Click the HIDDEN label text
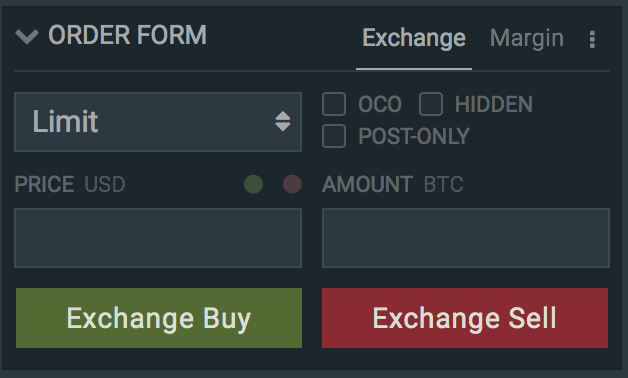Screen dimensions: 628x378 494,105
